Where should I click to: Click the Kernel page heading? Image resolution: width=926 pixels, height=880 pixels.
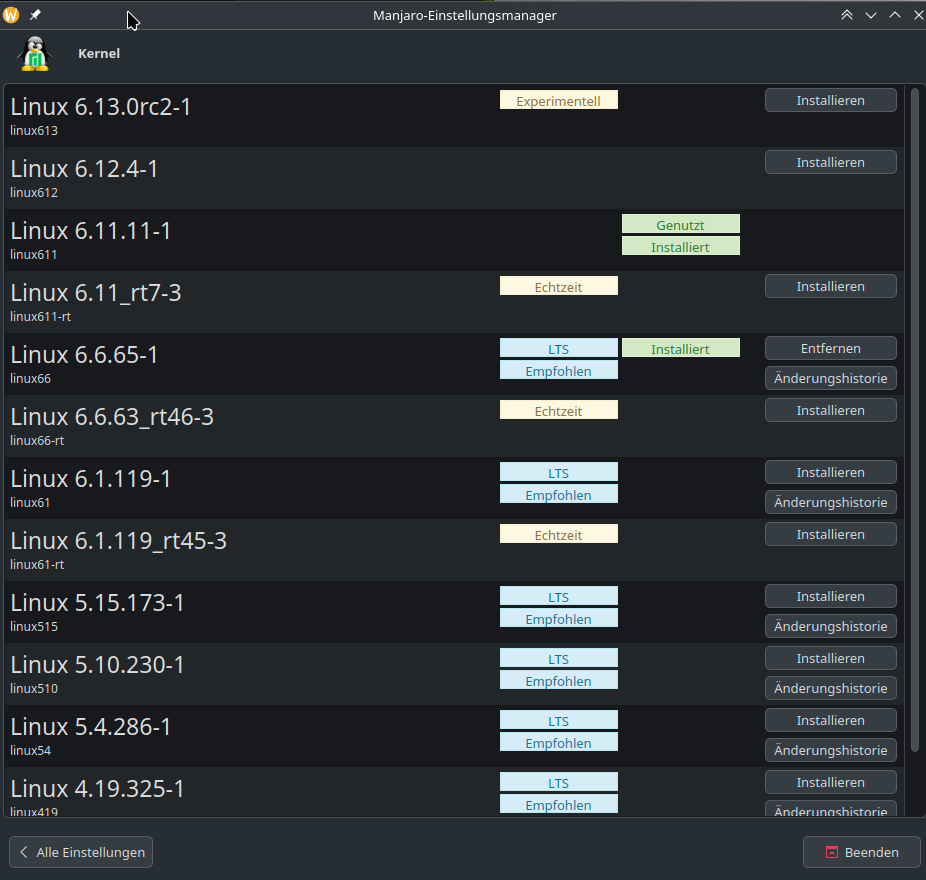99,54
